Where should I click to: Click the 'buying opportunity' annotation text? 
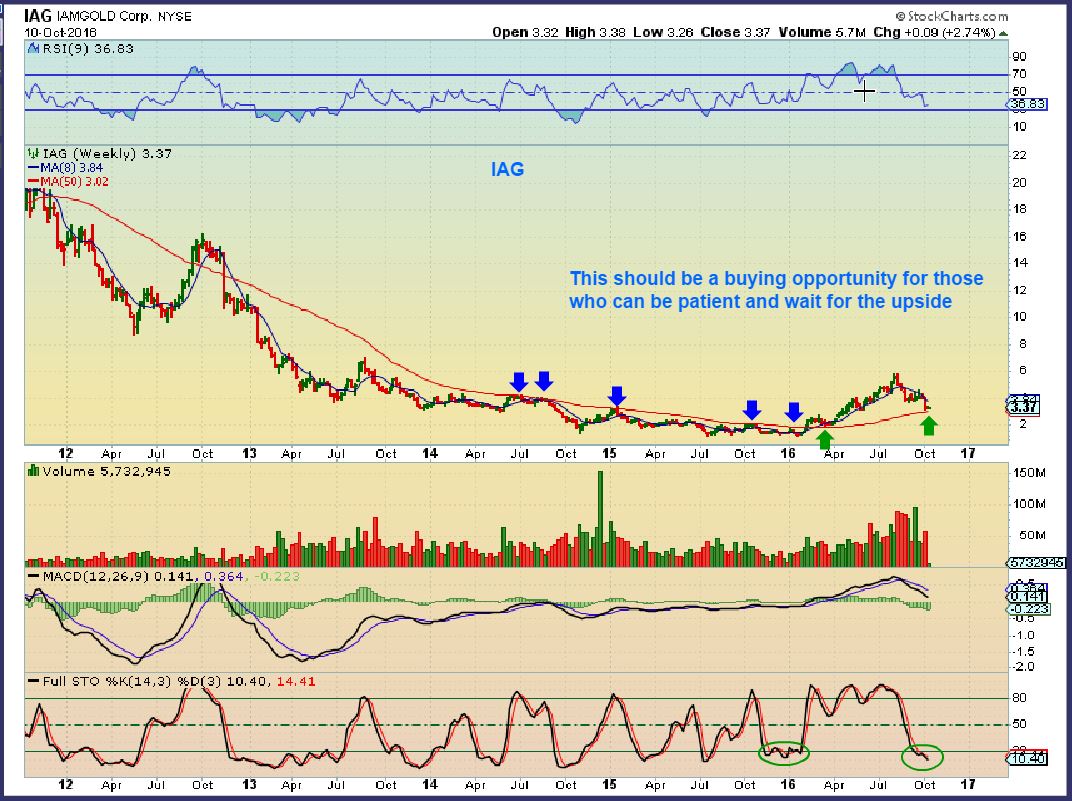[777, 290]
